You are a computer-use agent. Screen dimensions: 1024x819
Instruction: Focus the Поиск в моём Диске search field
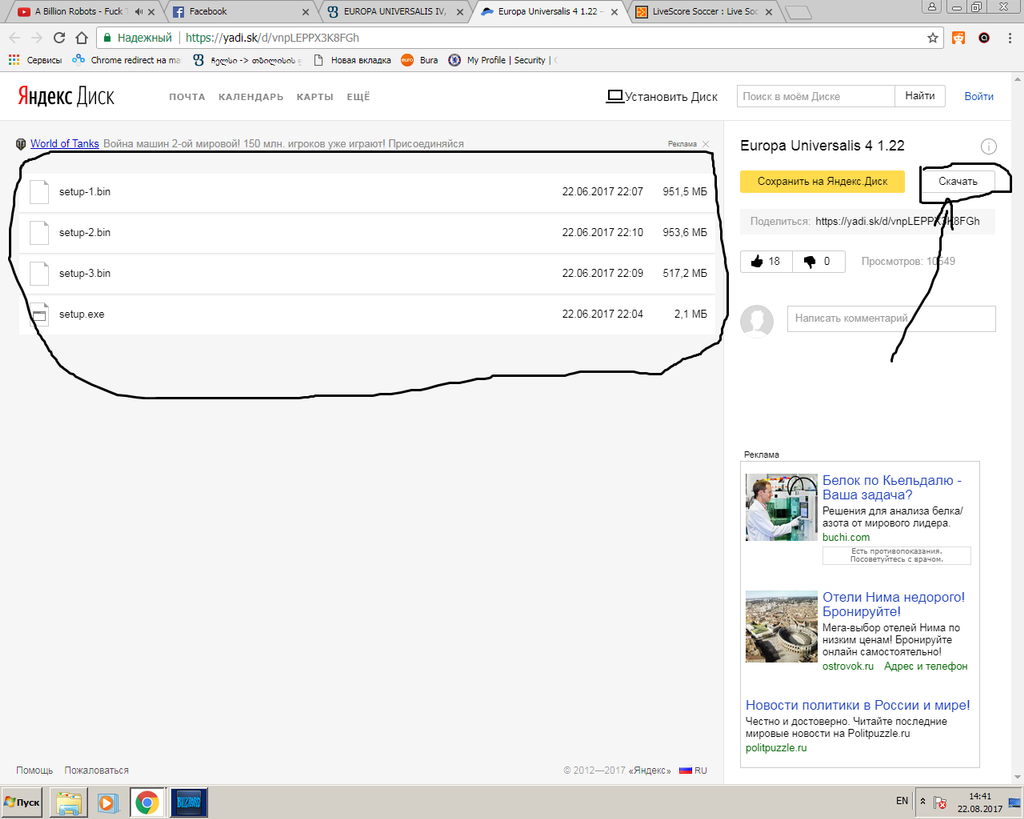816,96
